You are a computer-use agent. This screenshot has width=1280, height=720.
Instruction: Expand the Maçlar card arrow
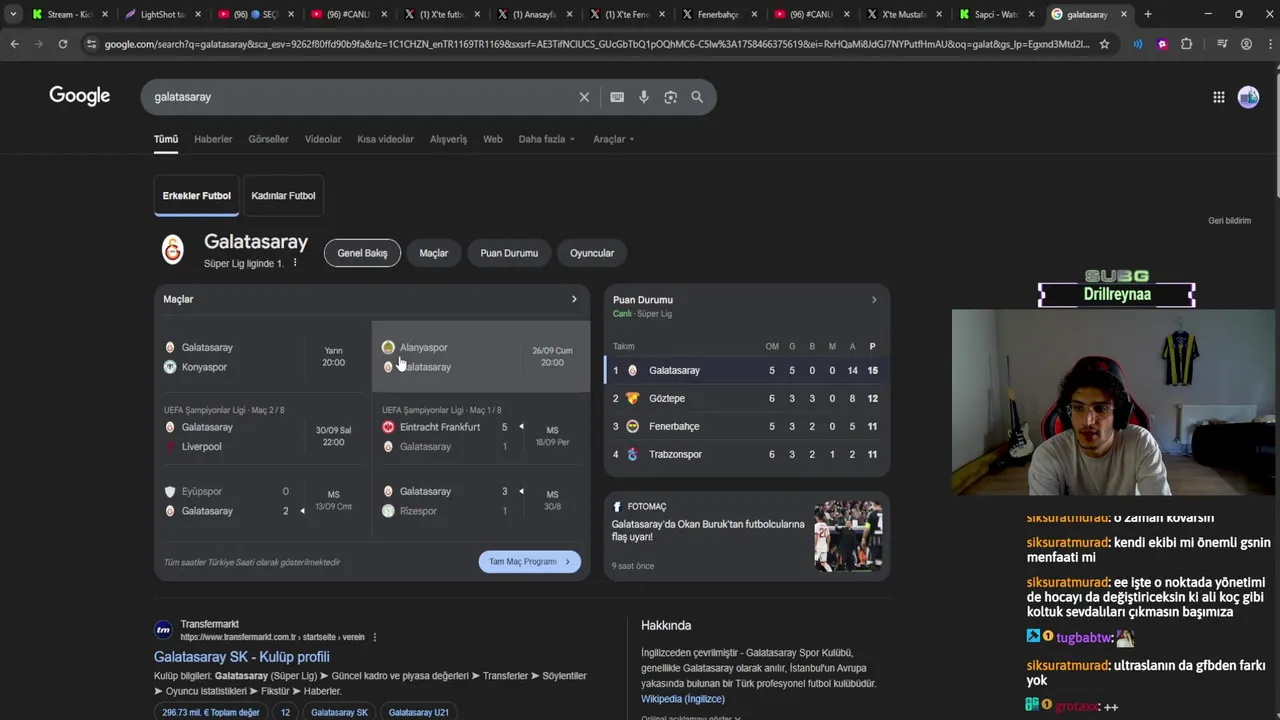pos(574,299)
